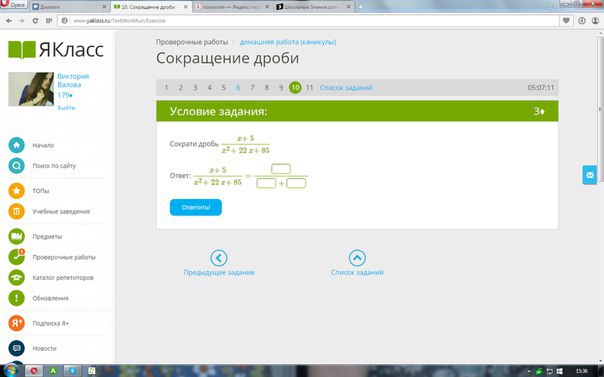Screen dimensions: 604x377
Task: Go to the previous task arrow
Action: pos(219,258)
